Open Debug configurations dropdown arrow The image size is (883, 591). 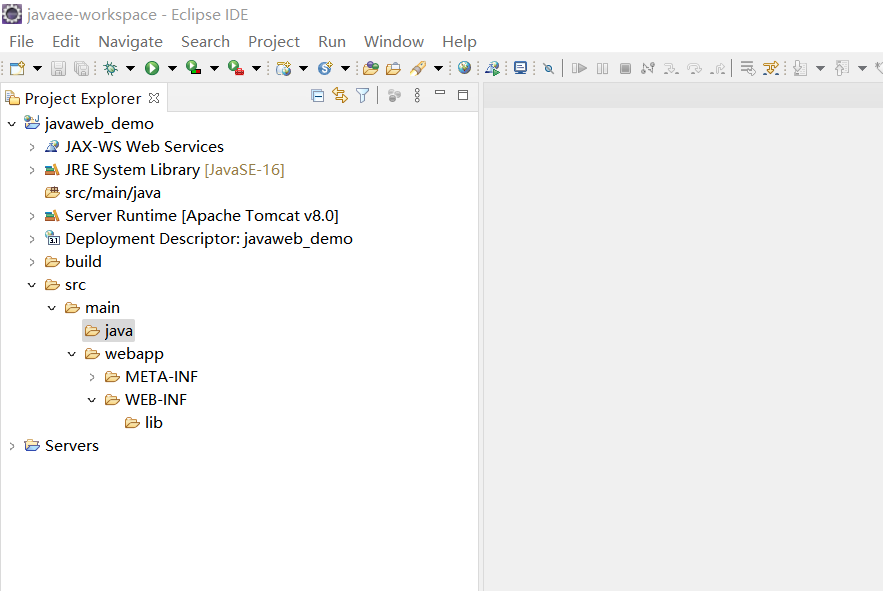tap(130, 69)
